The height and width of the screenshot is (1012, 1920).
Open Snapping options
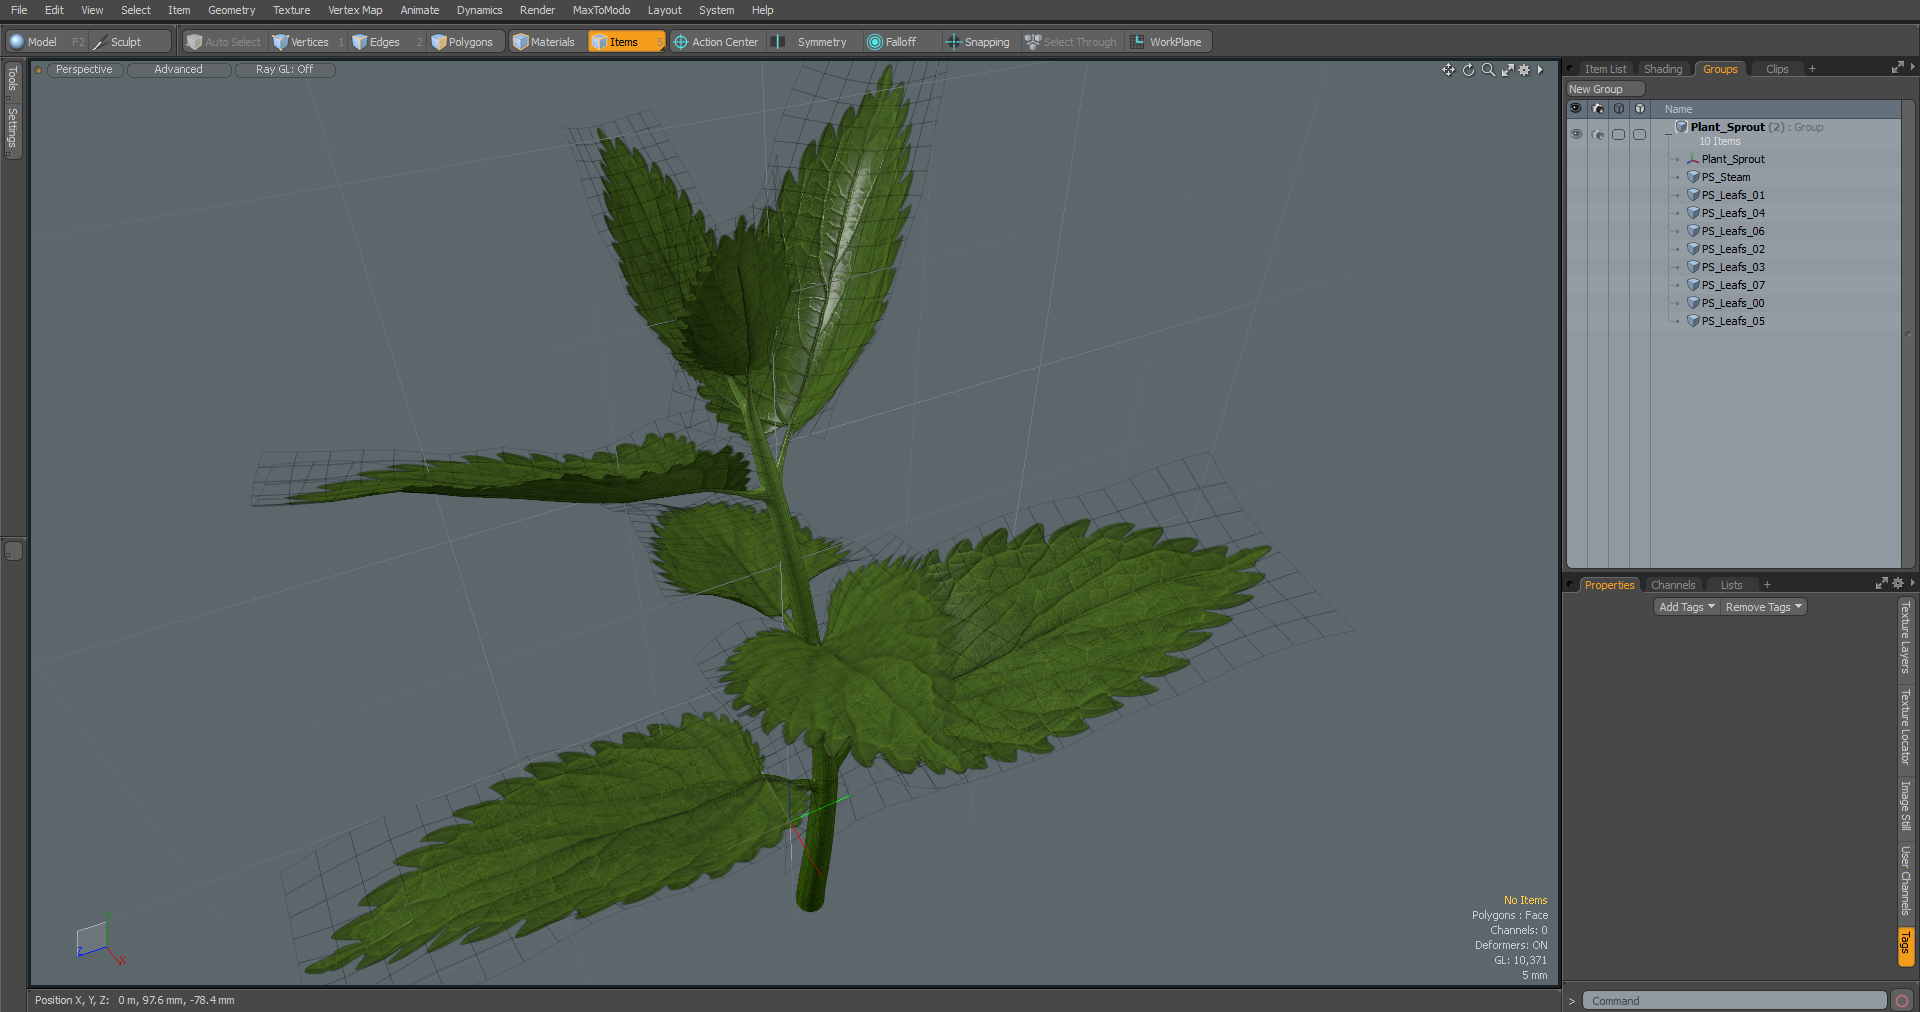(979, 42)
